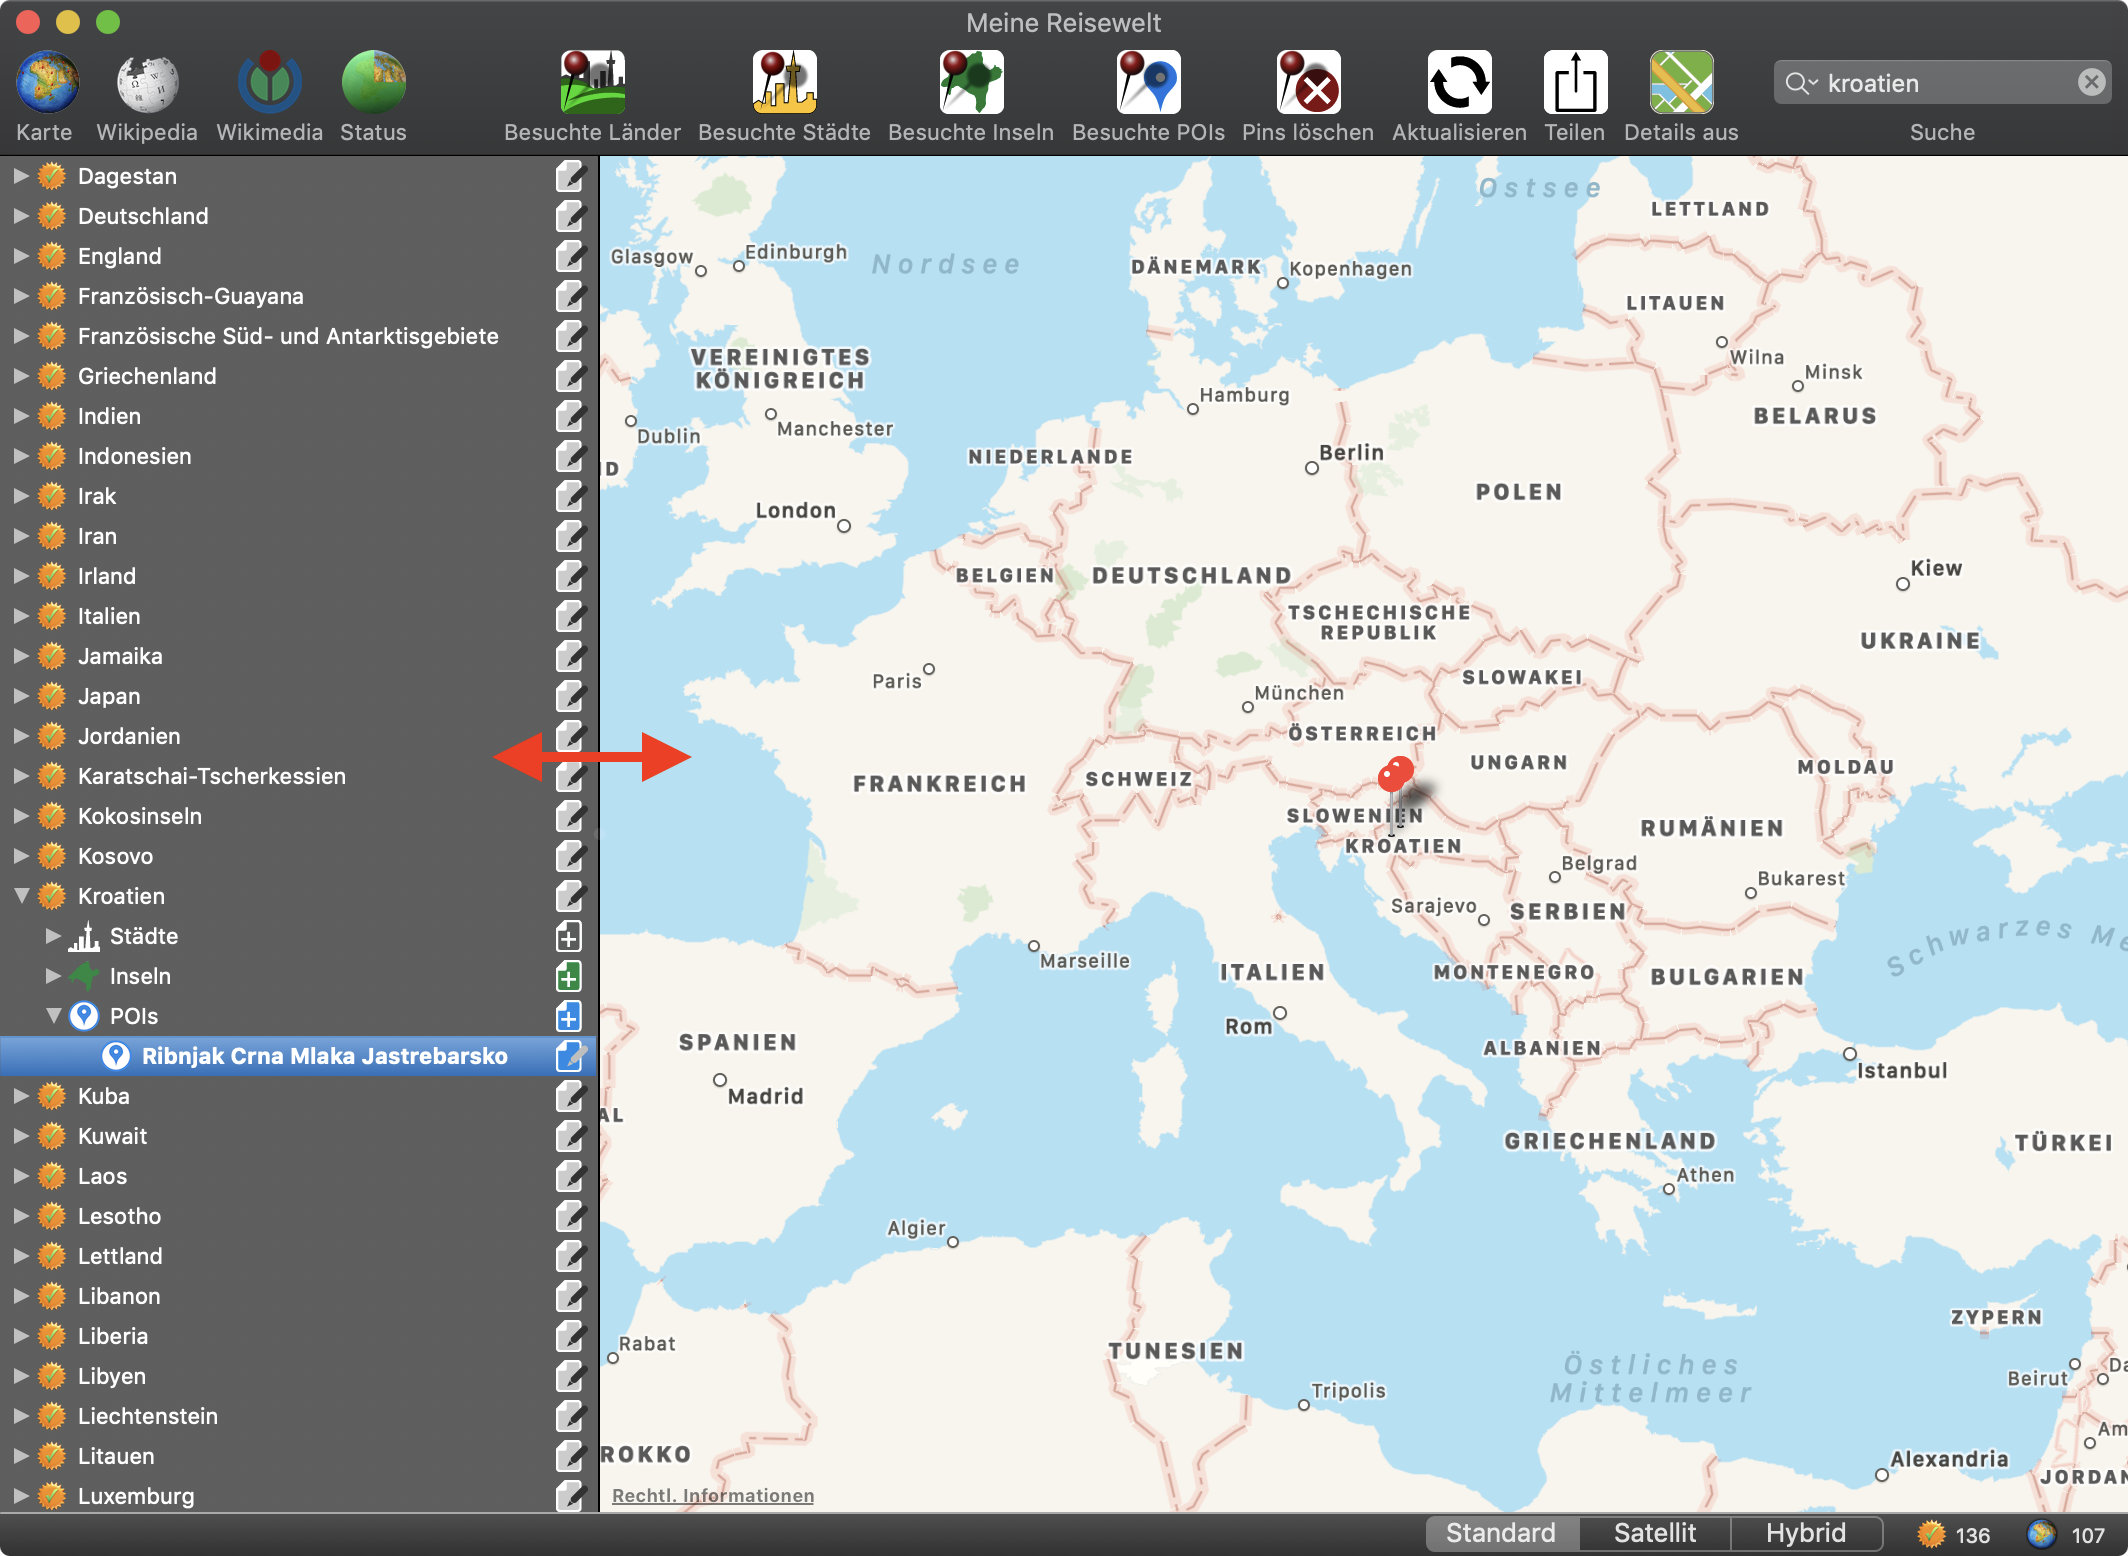Screen dimensions: 2128x1556
Task: Expand the Dagestan tree row
Action: 20,176
